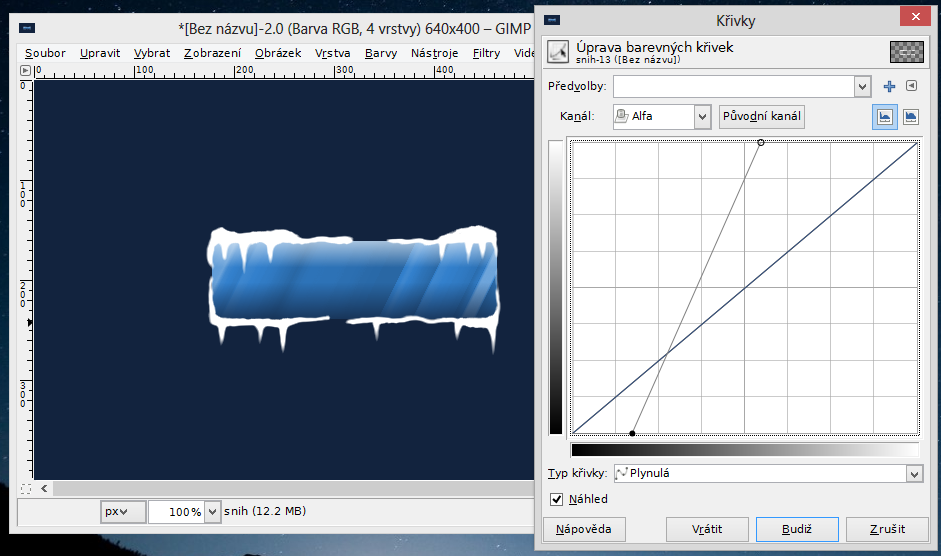Screen dimensions: 941x556
Task: Open the px units dropdown
Action: coord(123,512)
